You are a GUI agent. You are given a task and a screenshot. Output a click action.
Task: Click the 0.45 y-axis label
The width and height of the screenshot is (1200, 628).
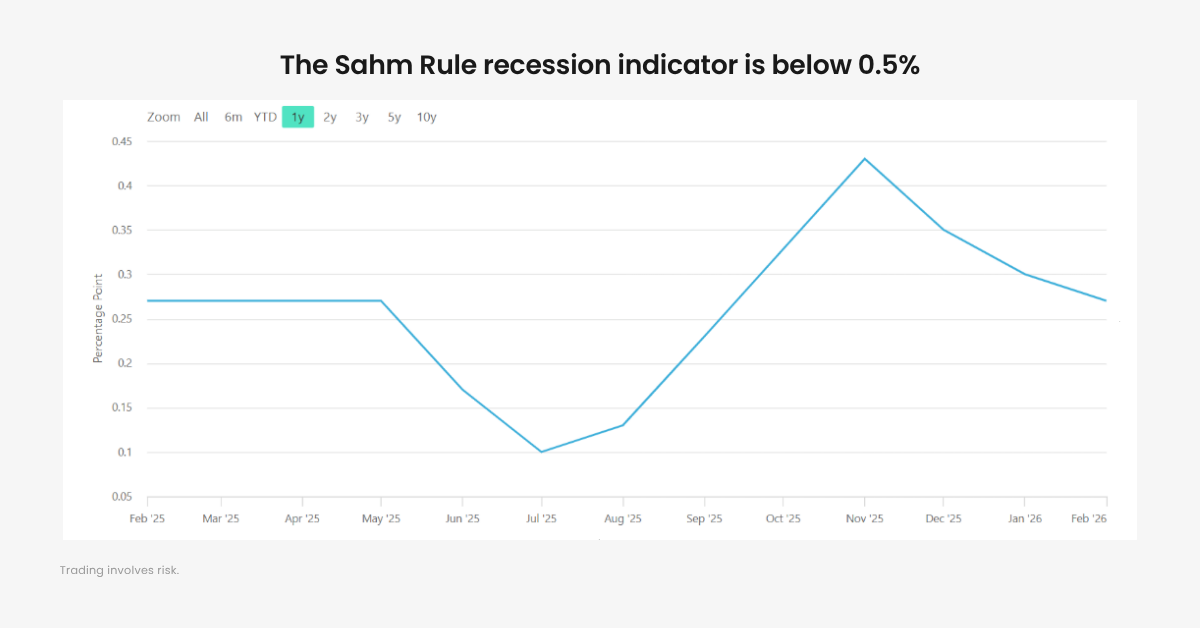[x=121, y=141]
